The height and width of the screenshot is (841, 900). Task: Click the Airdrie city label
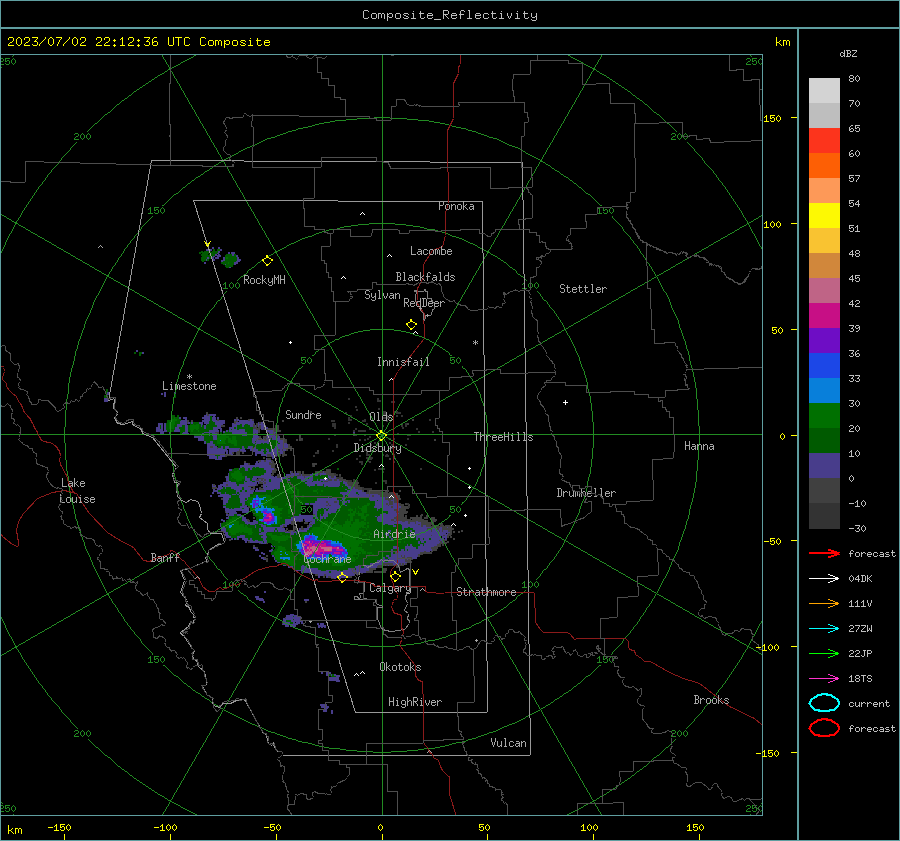click(394, 534)
